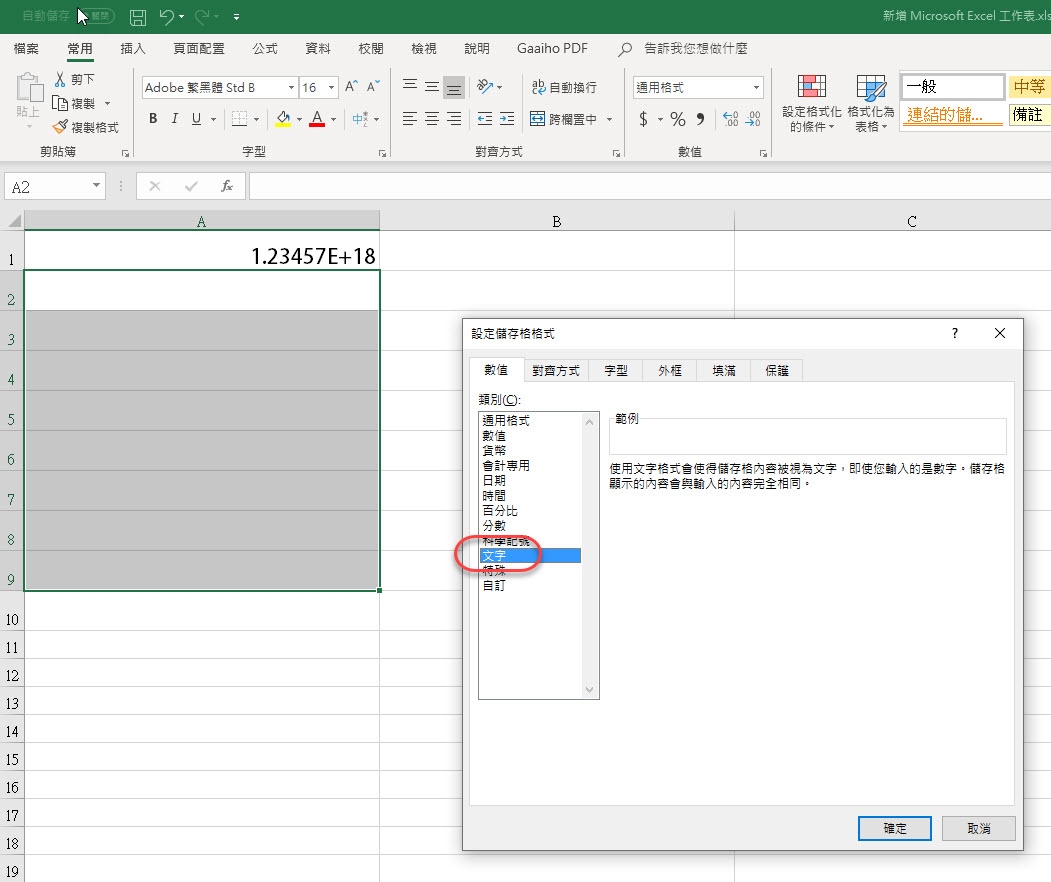This screenshot has height=882, width=1051.
Task: Click the Save icon in title bar
Action: [x=138, y=17]
